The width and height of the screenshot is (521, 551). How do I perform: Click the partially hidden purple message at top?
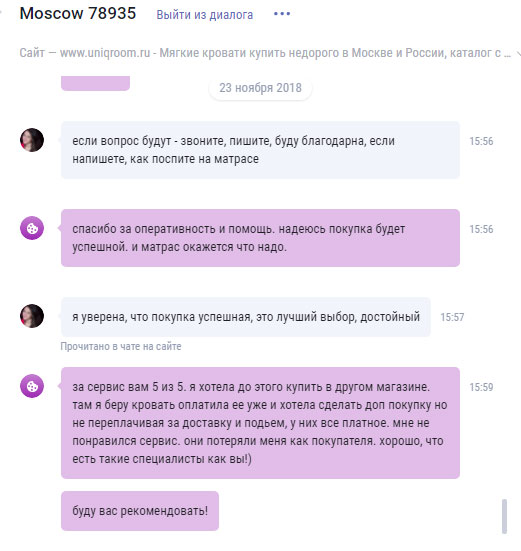pyautogui.click(x=96, y=83)
